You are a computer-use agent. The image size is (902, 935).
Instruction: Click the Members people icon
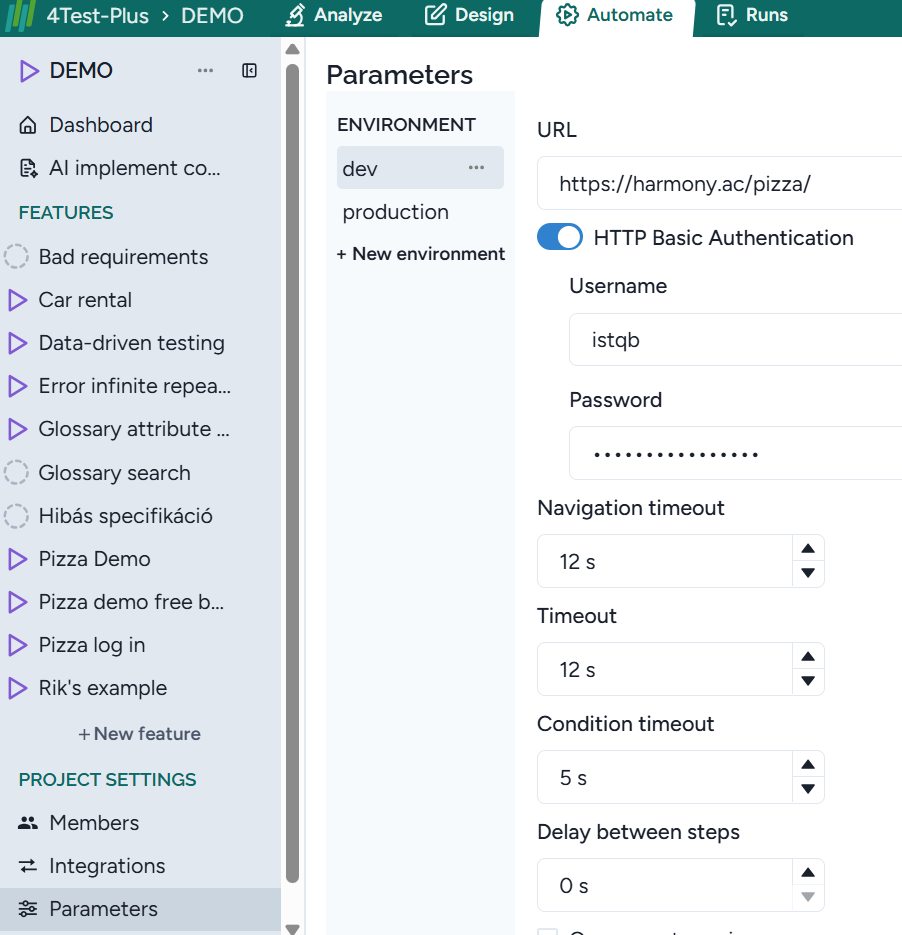pos(28,823)
